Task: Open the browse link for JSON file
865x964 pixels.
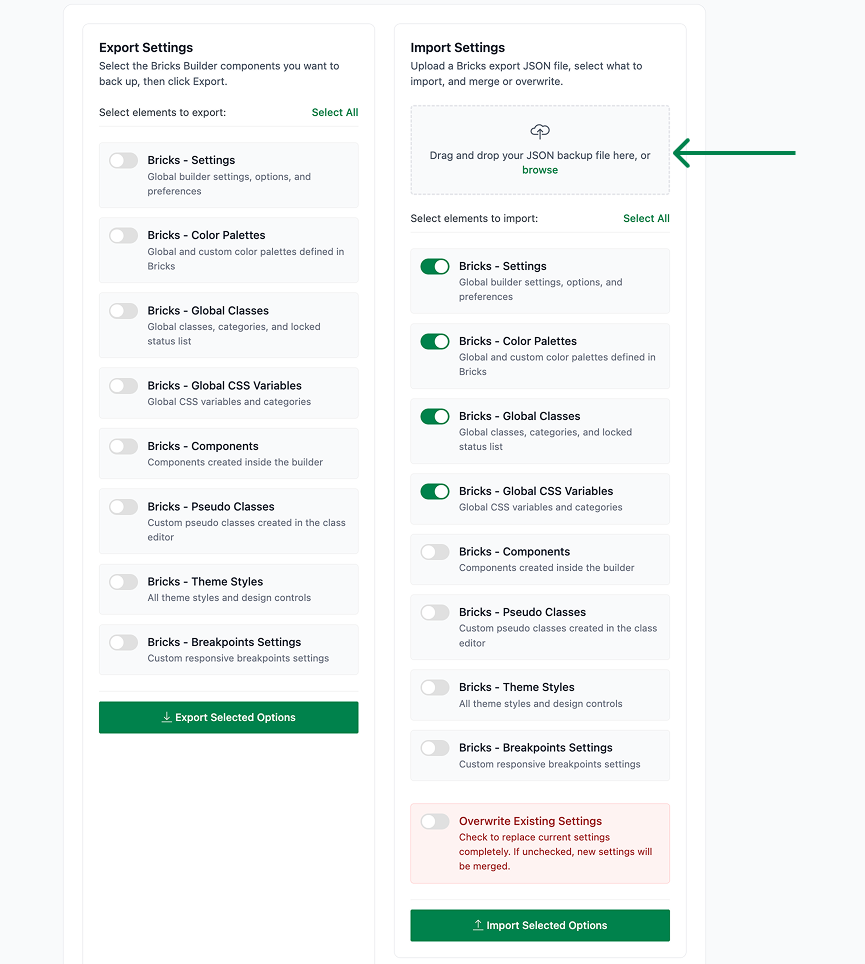Action: 540,170
